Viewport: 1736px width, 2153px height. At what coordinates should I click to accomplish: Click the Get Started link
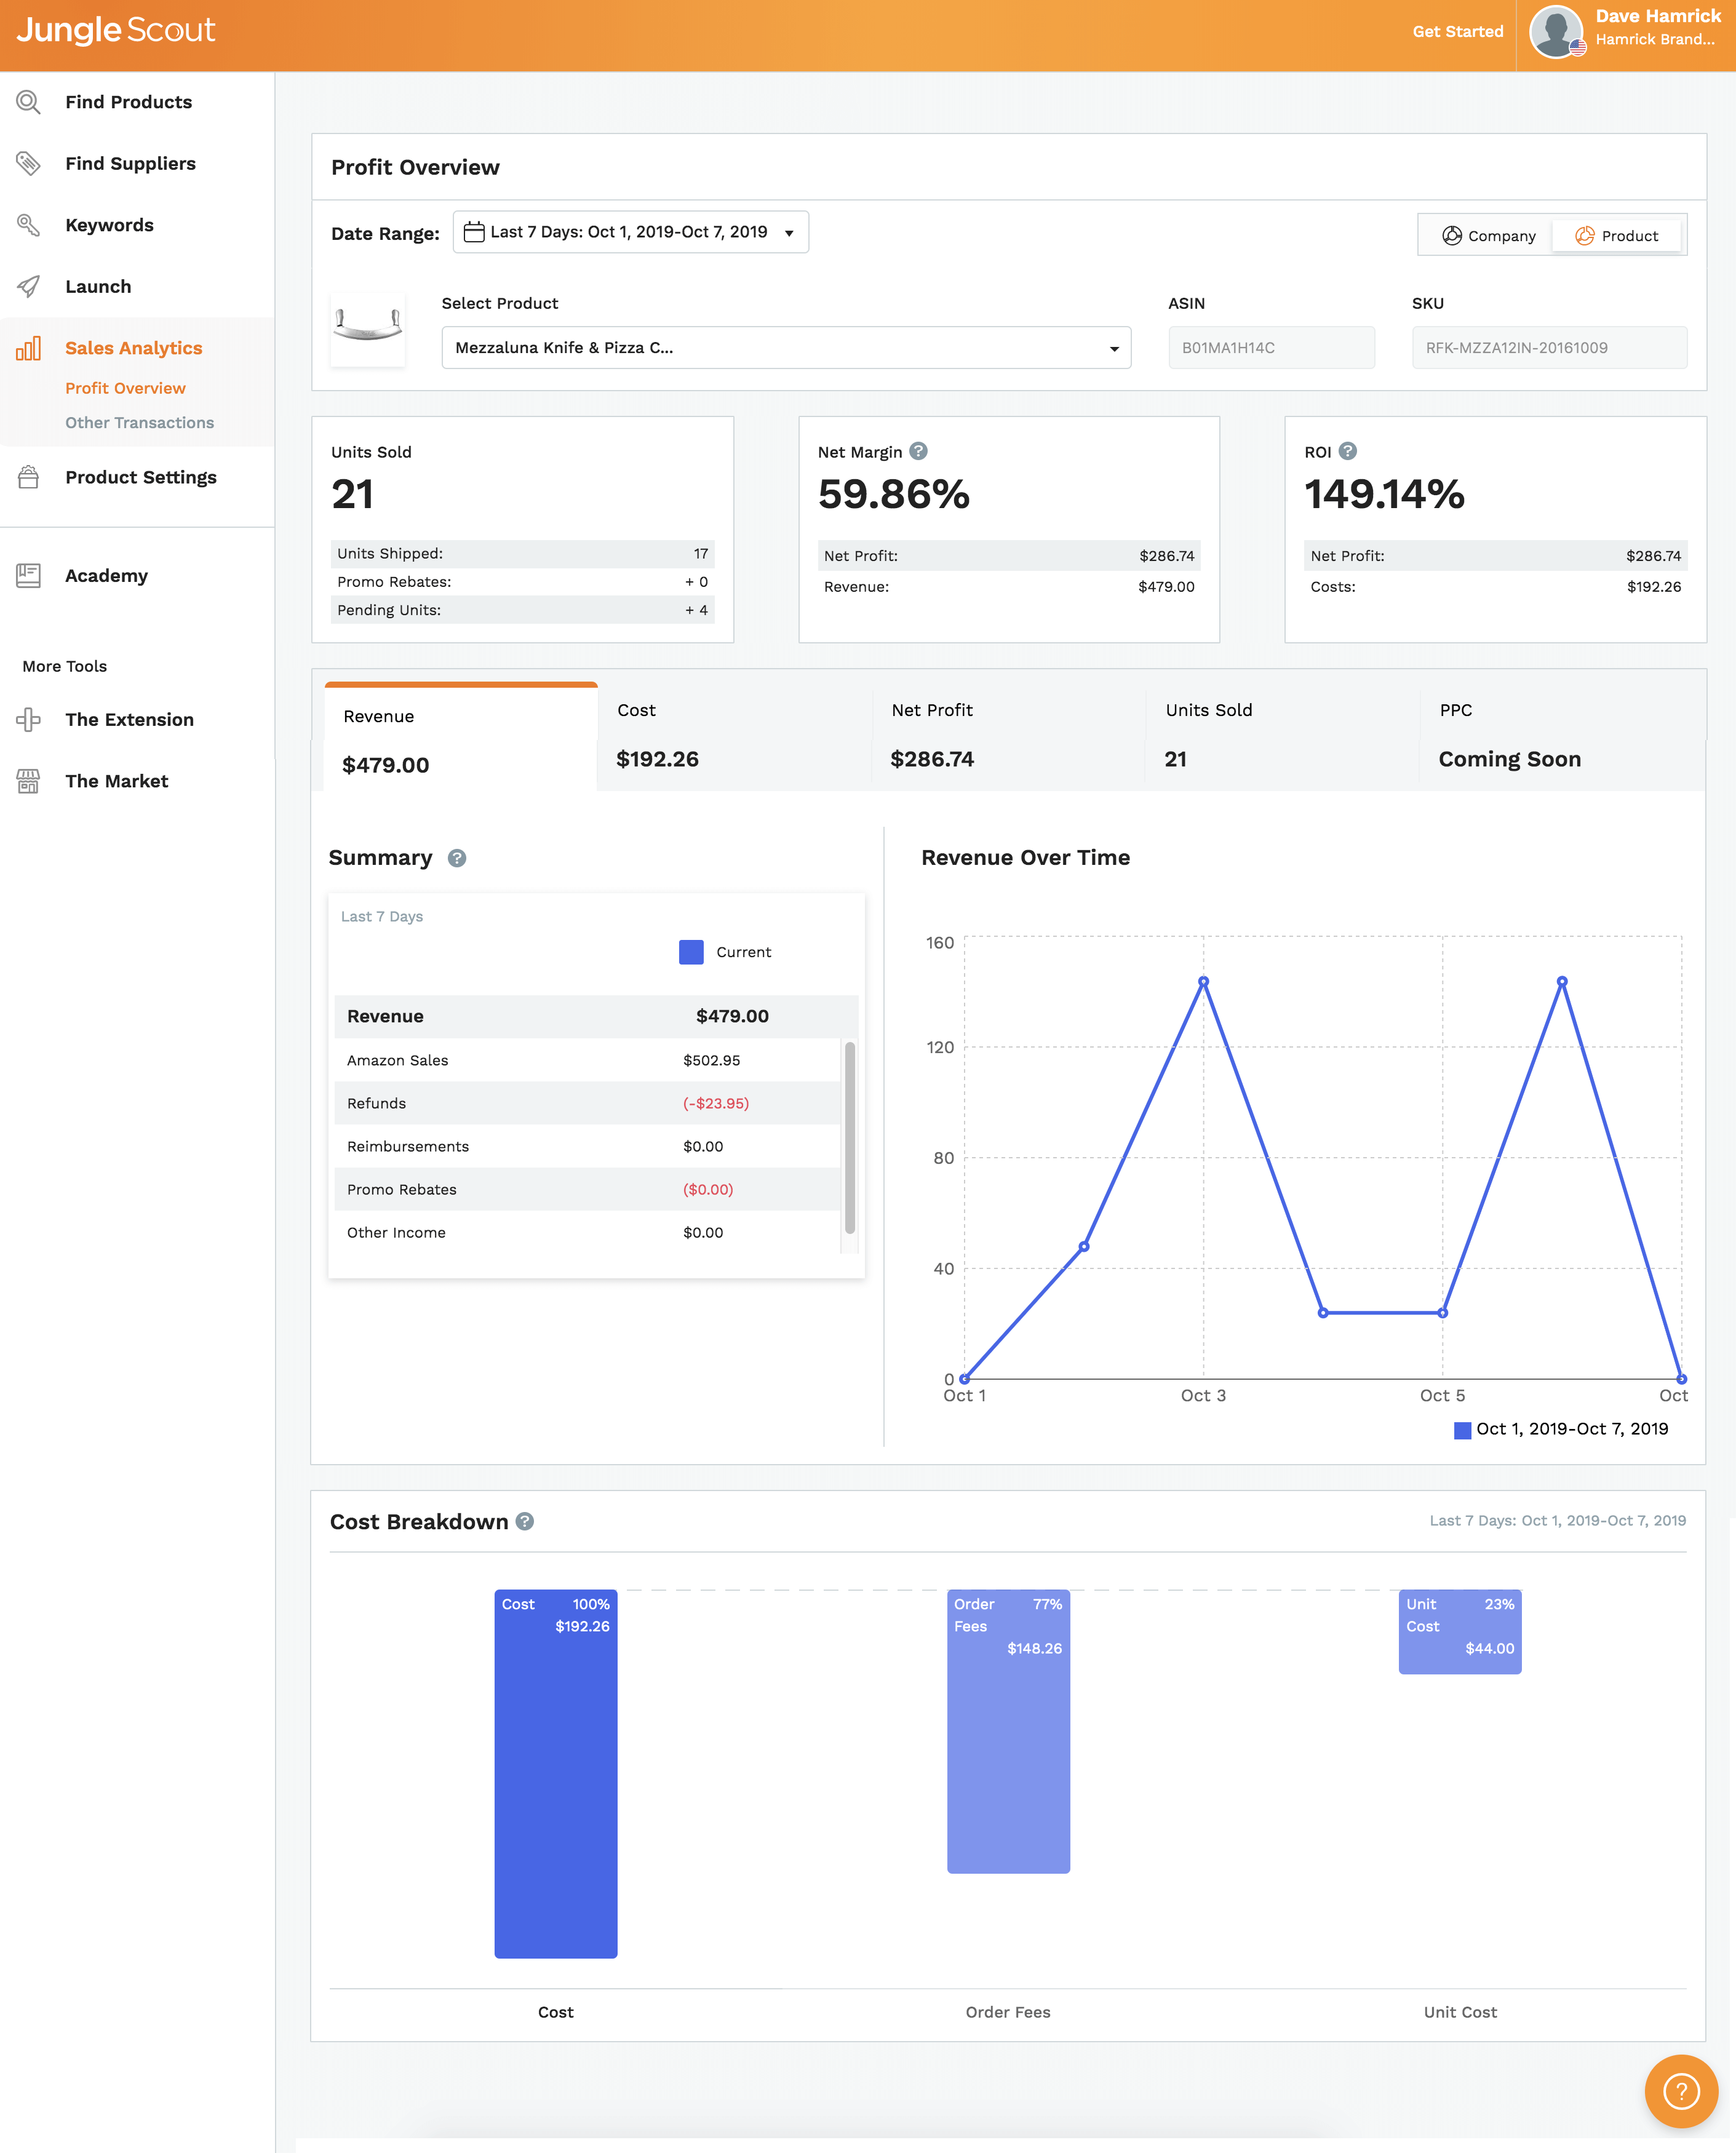(x=1457, y=32)
